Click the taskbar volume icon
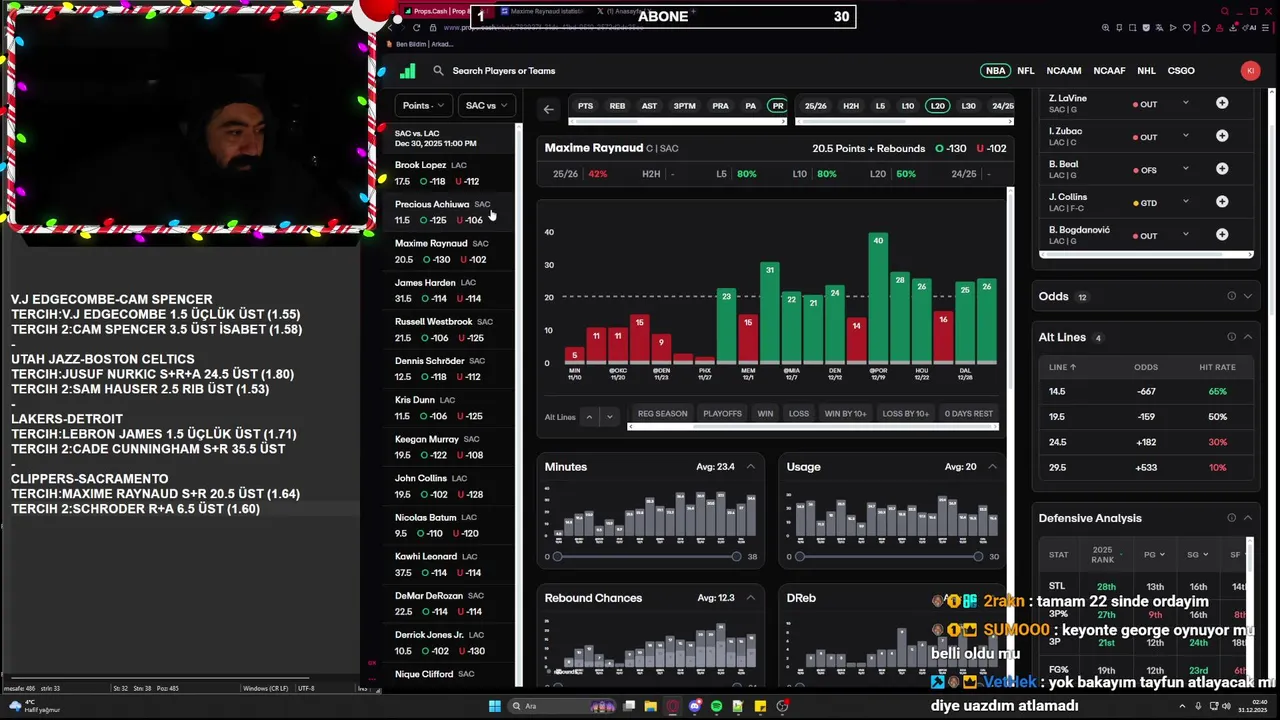The height and width of the screenshot is (720, 1280). coord(1226,706)
